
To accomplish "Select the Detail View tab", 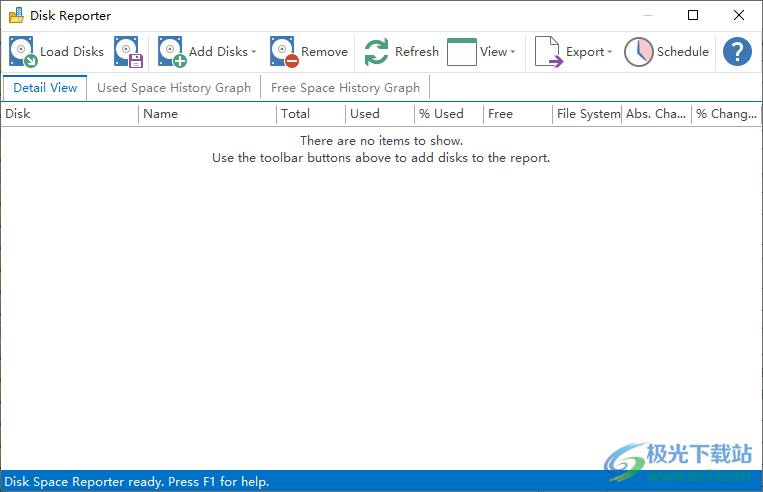I will [x=45, y=88].
